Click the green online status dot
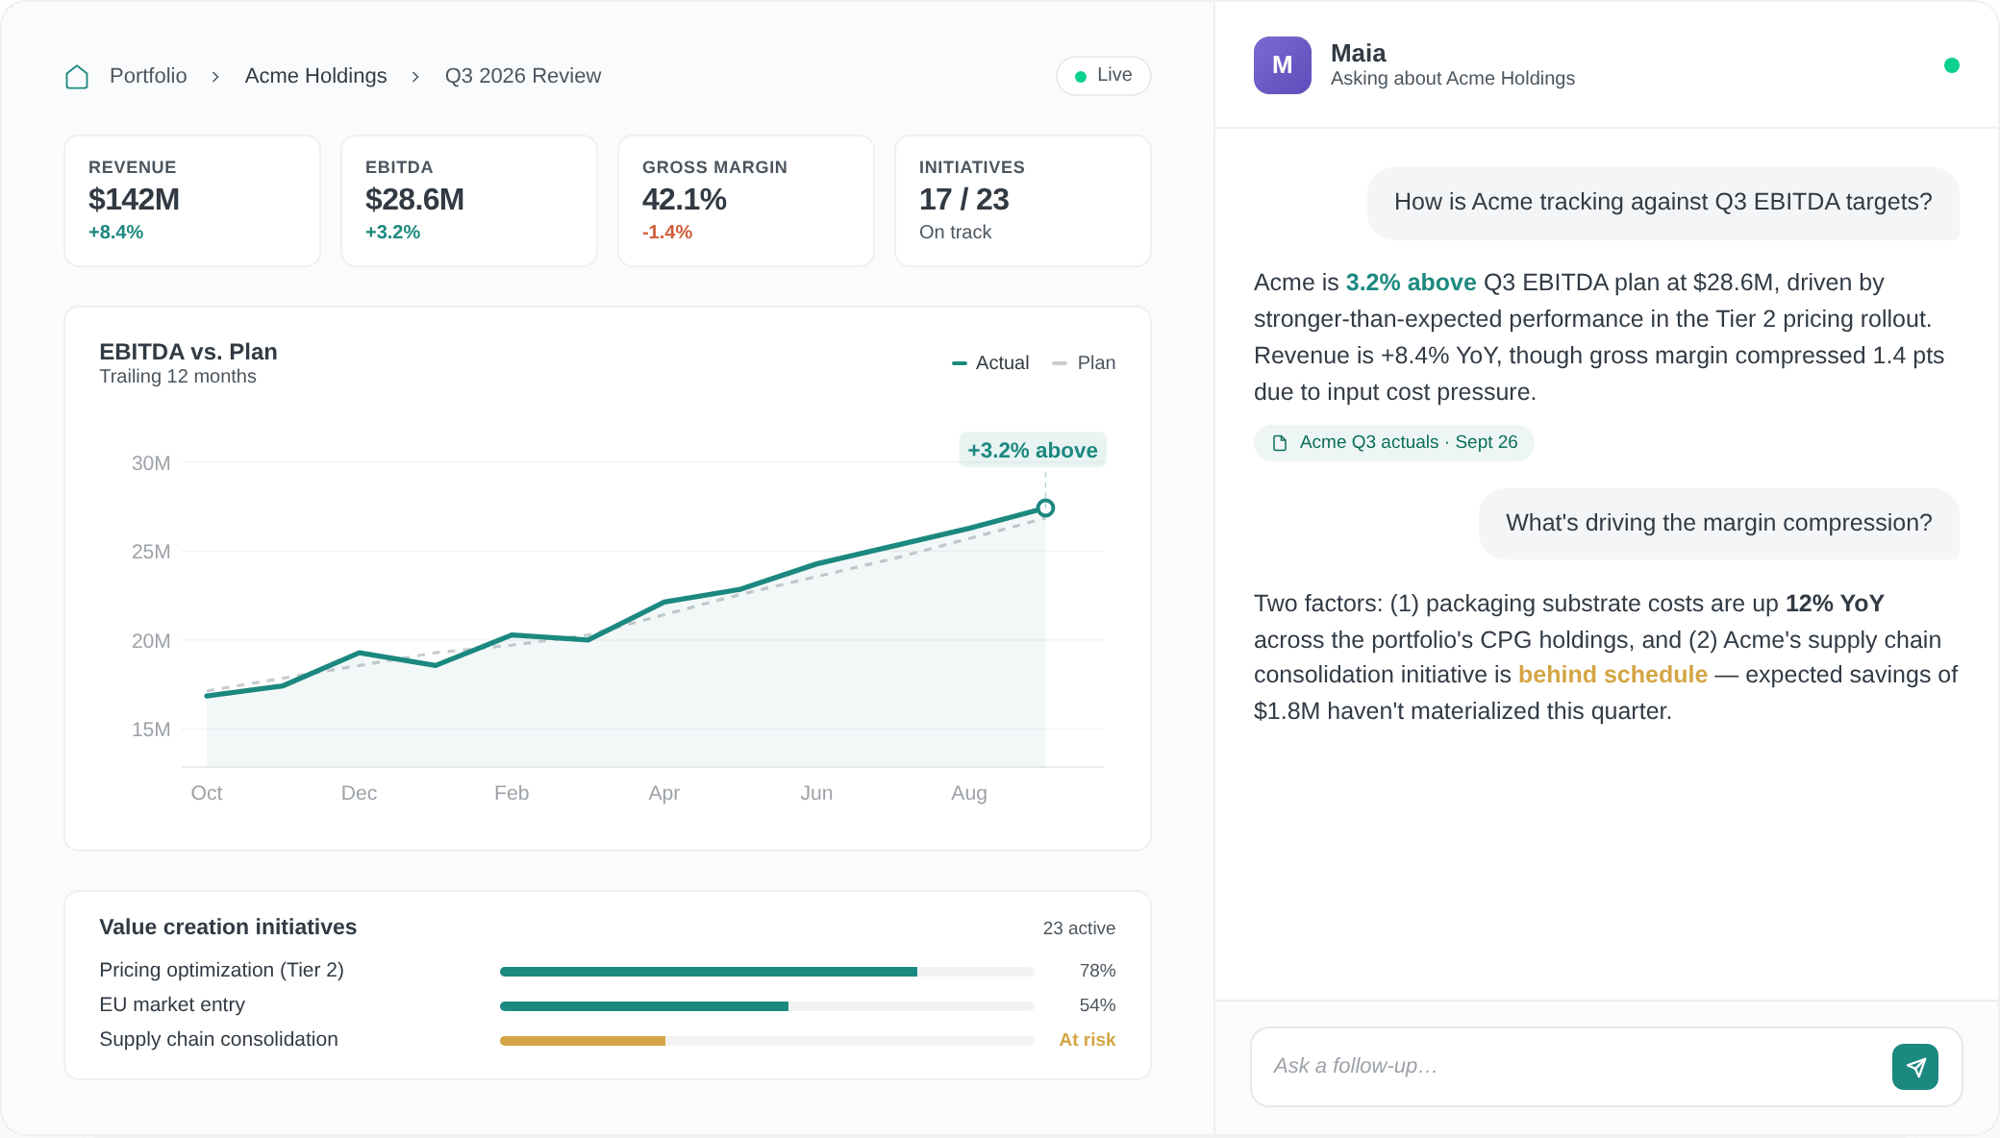 [x=1951, y=65]
